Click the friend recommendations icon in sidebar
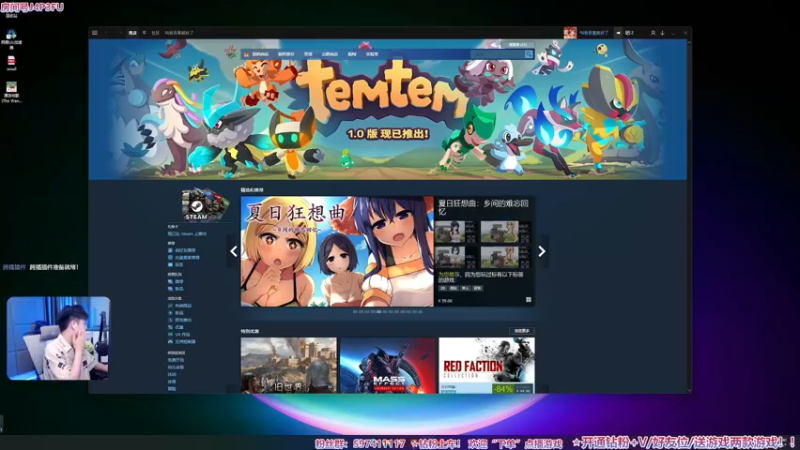 tap(170, 251)
